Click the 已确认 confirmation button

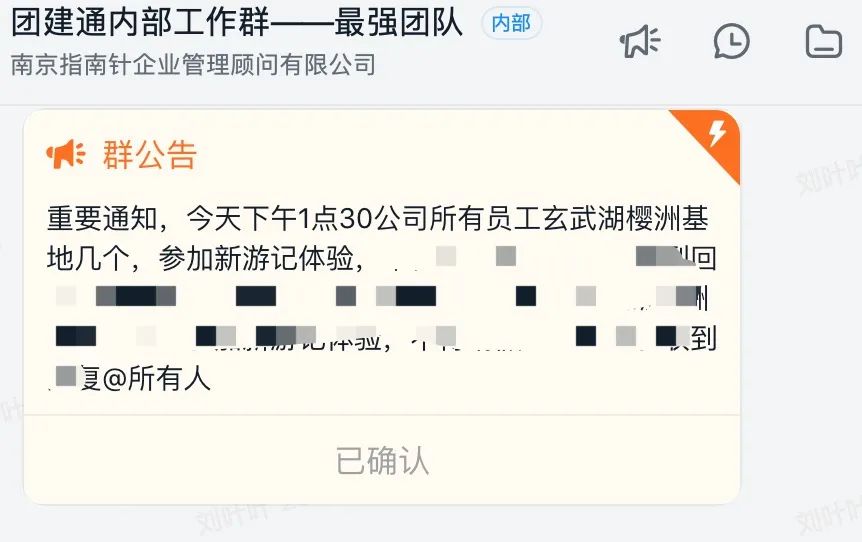pos(382,461)
